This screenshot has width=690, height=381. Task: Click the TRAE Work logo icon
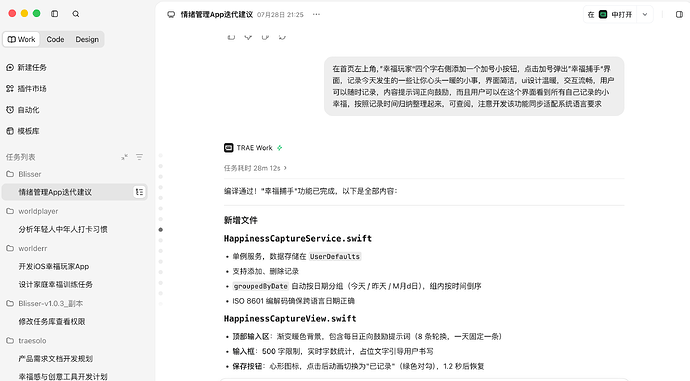pos(228,148)
